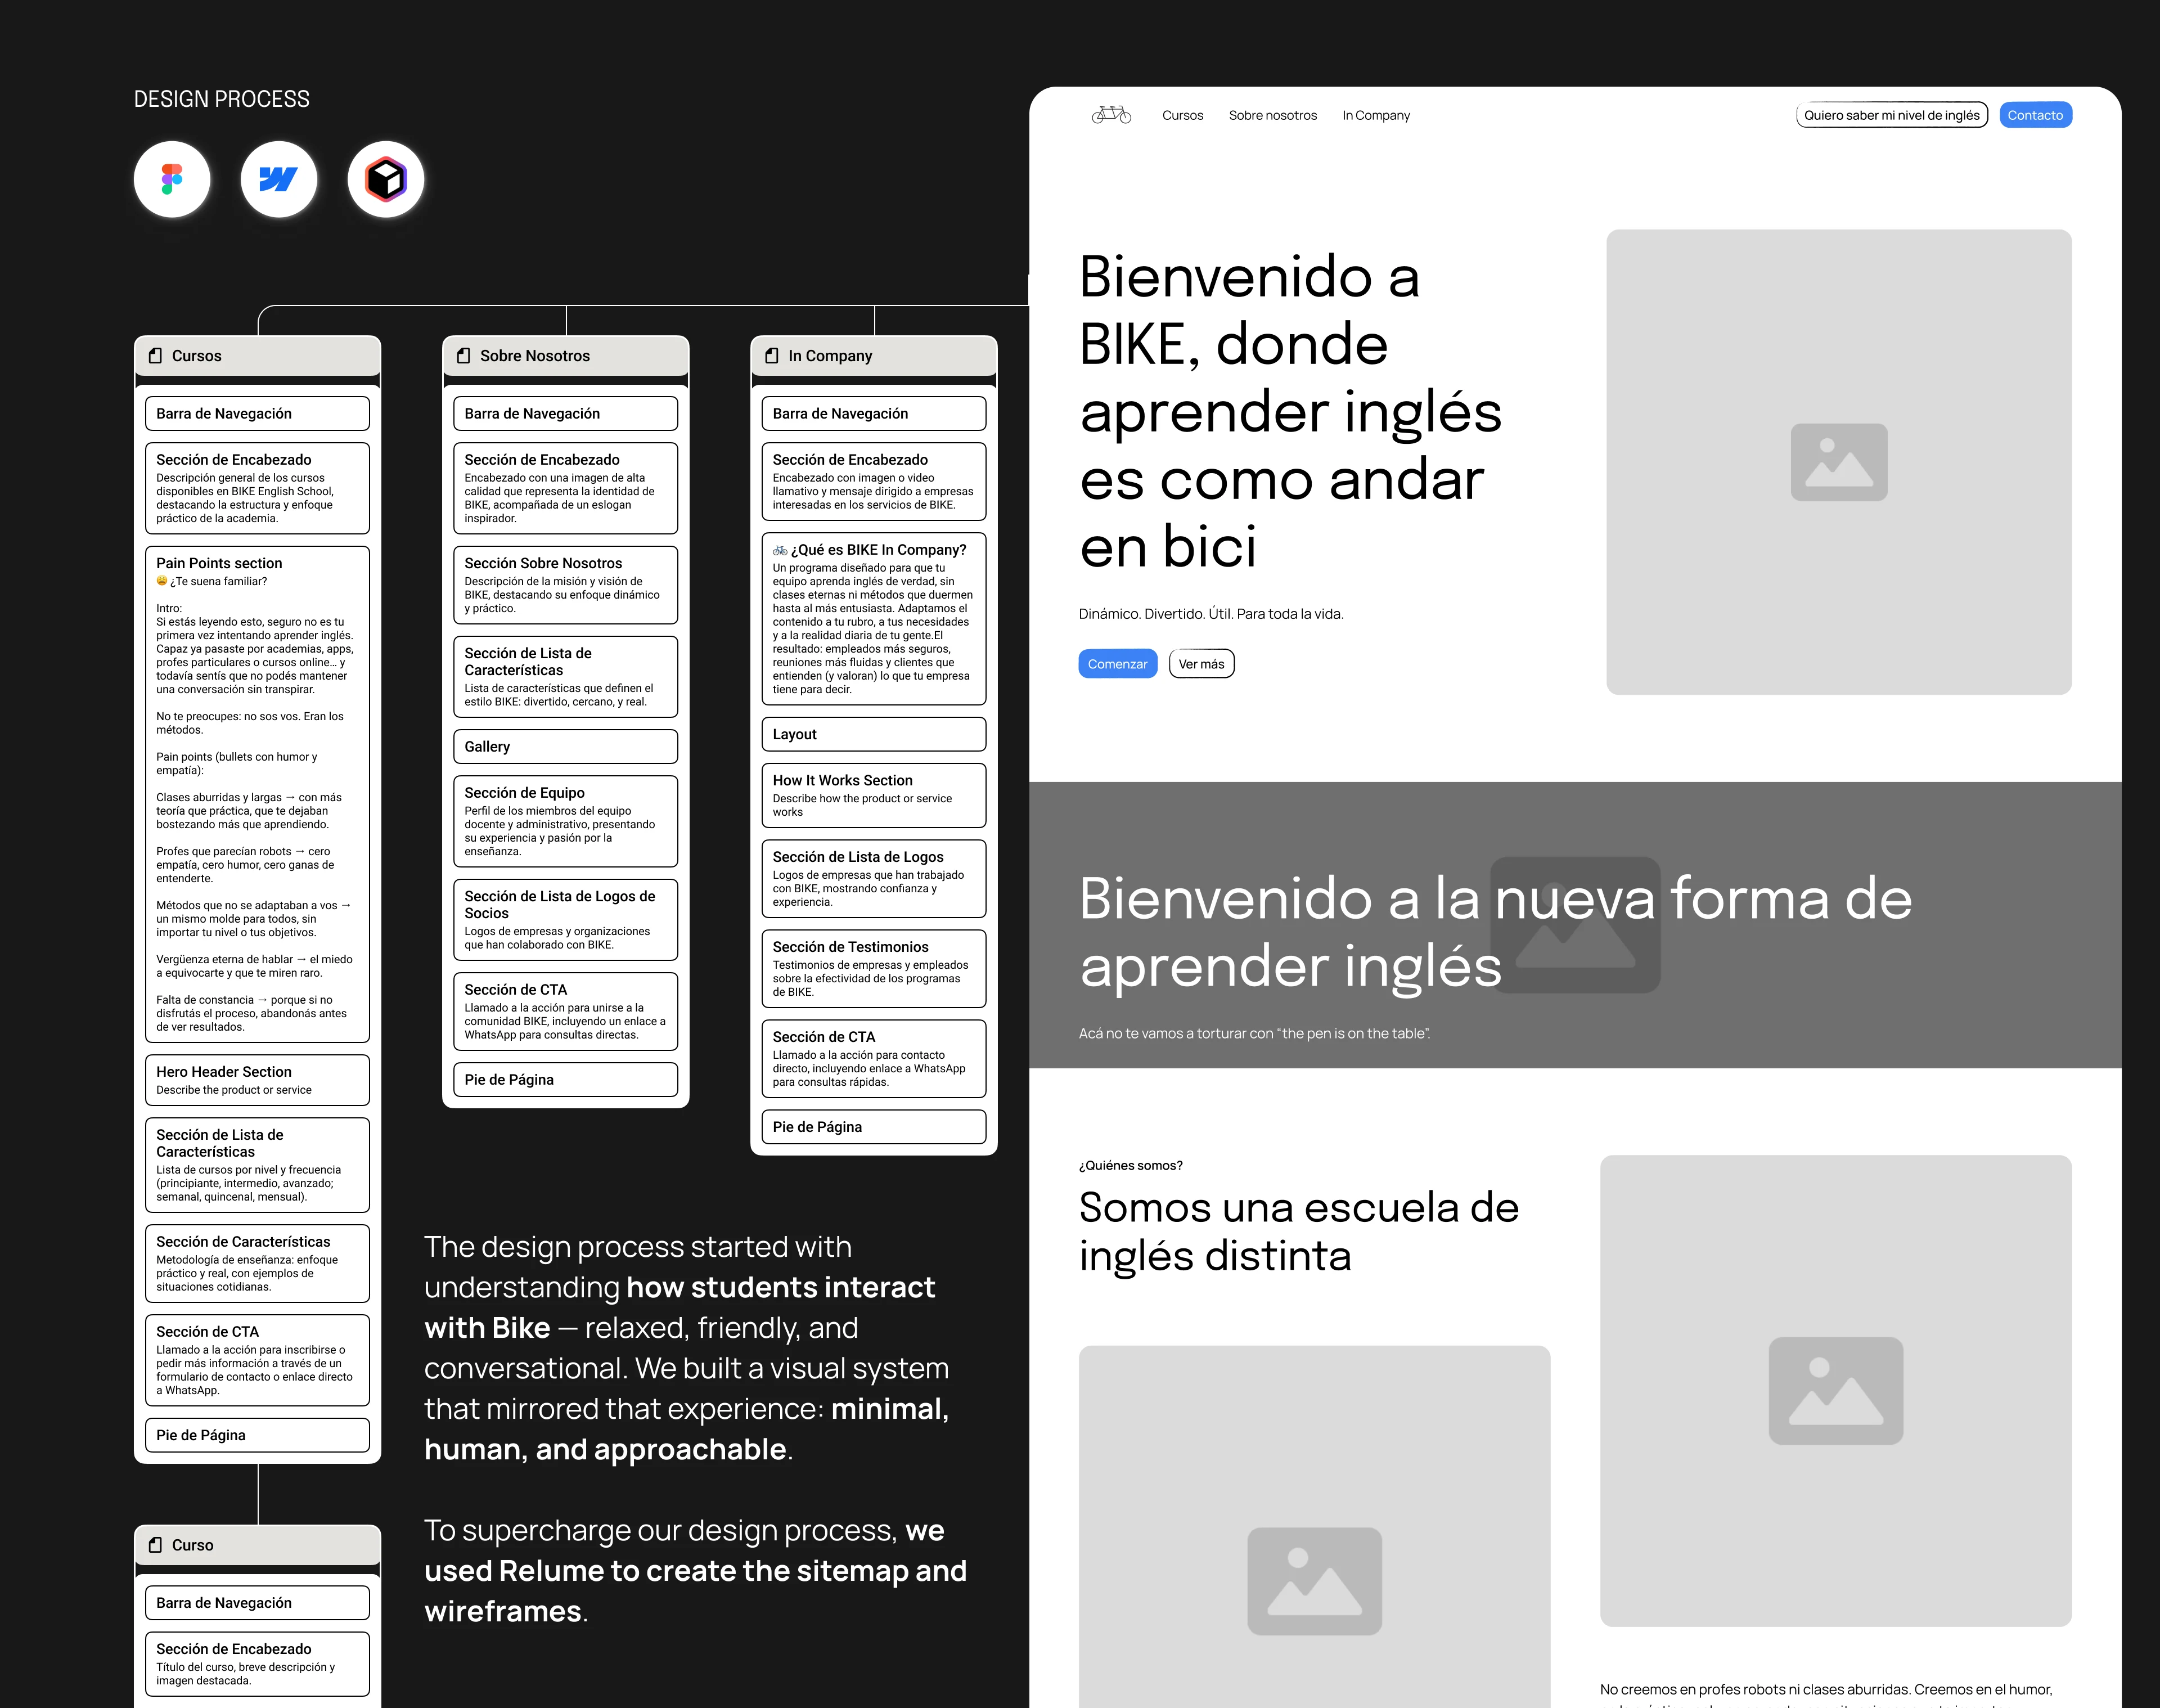2160x1708 pixels.
Task: Select the How It Works Section card
Action: (873, 795)
